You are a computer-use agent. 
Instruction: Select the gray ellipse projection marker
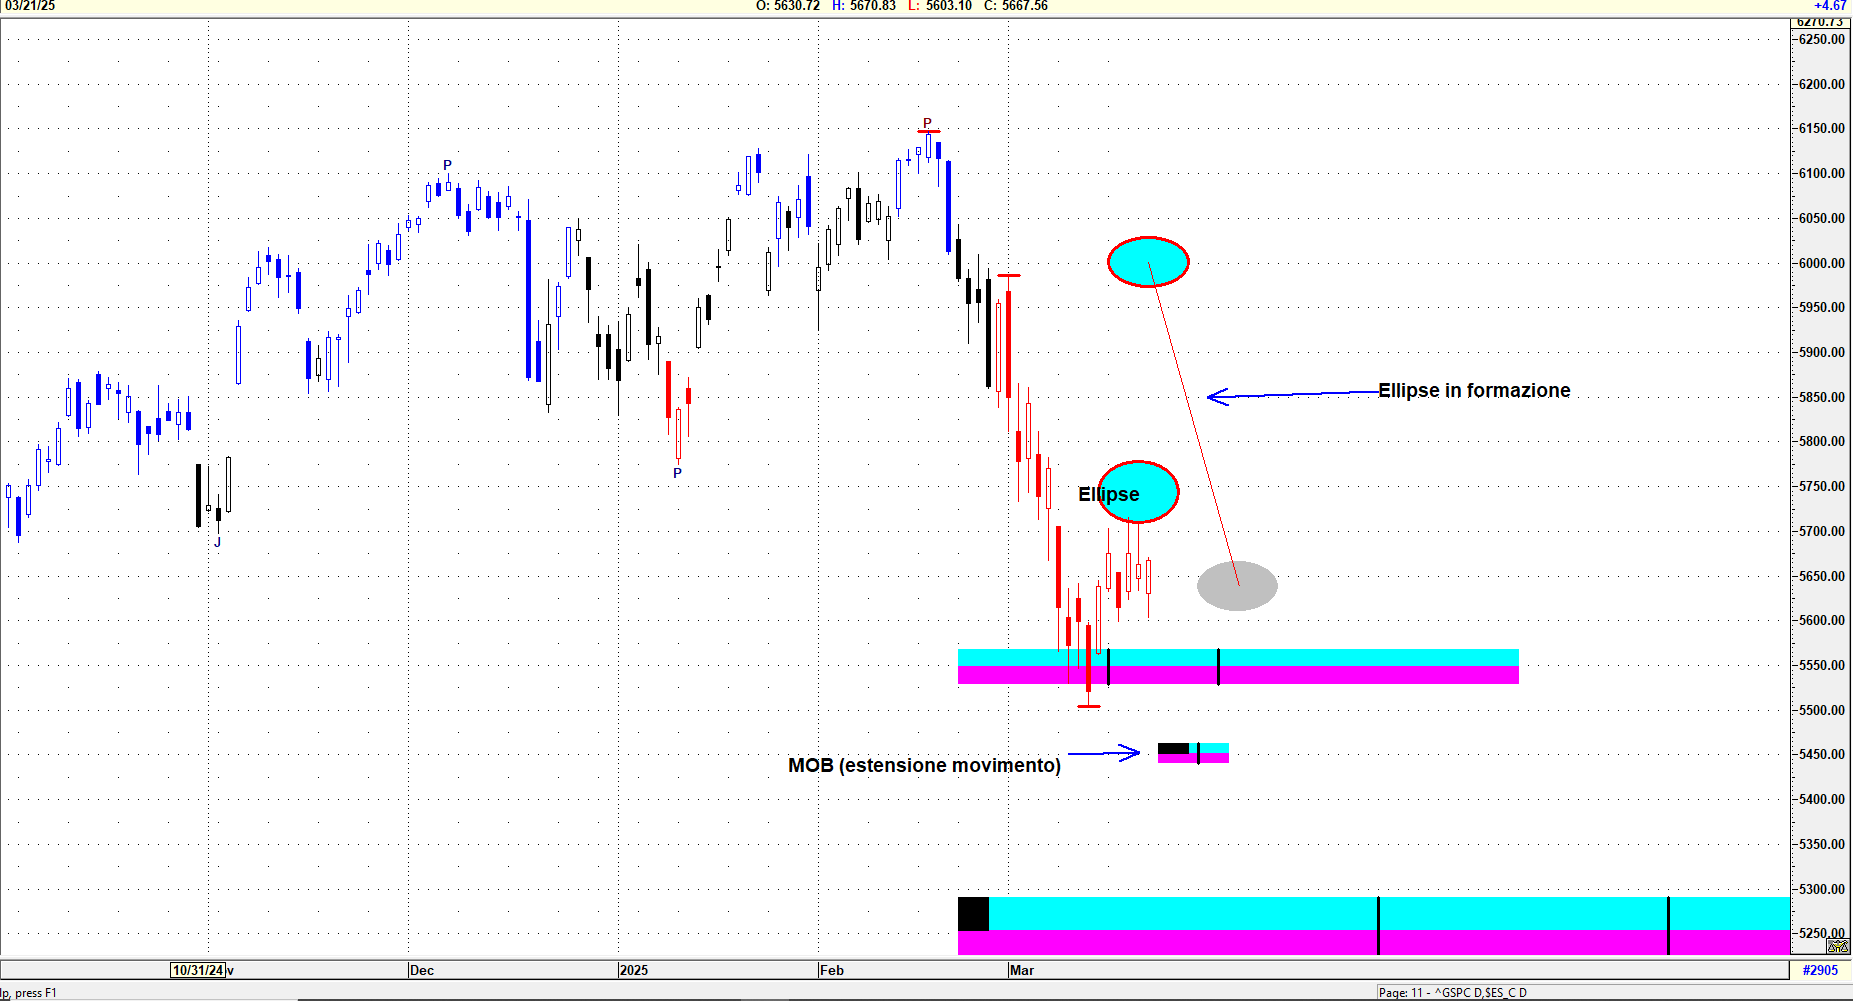coord(1237,586)
